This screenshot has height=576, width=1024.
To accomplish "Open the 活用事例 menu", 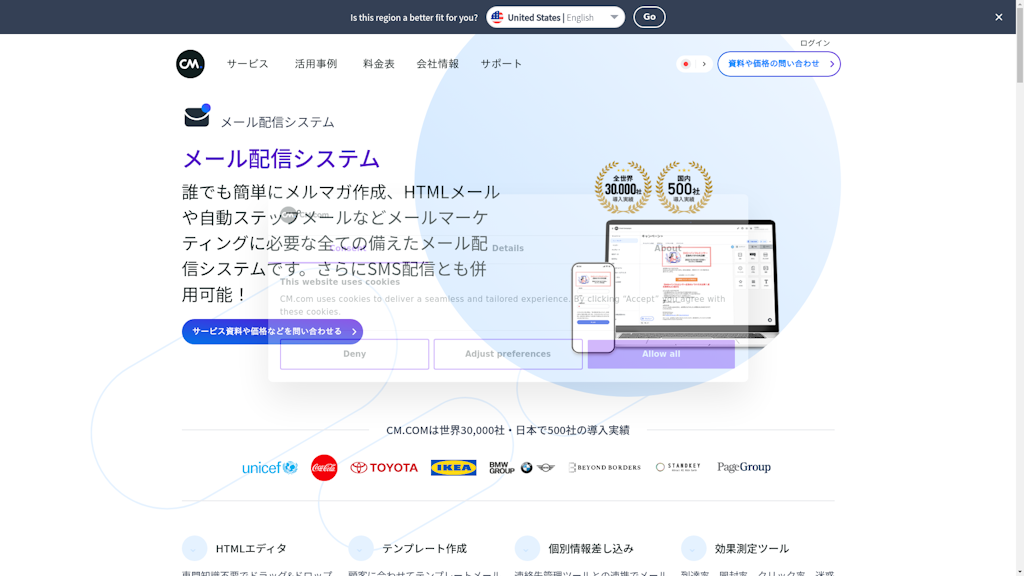I will [315, 64].
